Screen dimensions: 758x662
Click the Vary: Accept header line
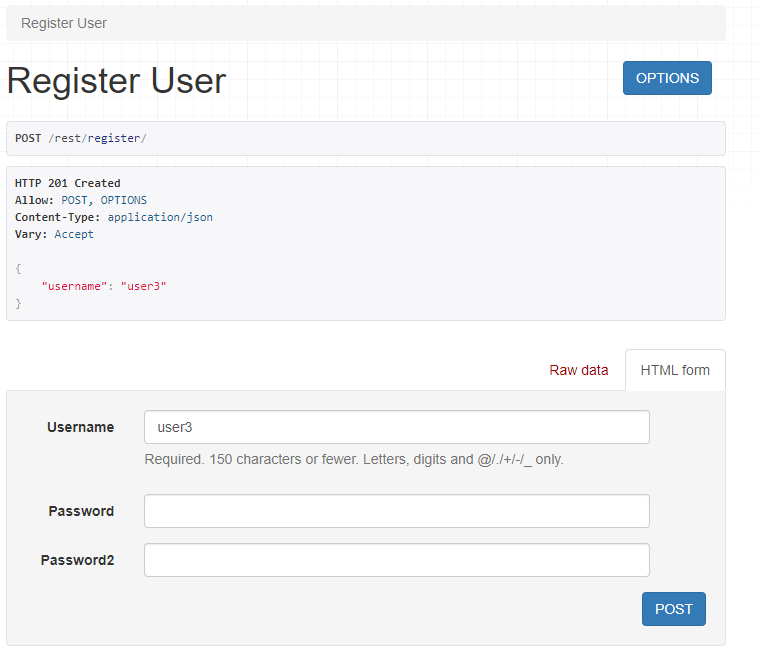pos(54,234)
